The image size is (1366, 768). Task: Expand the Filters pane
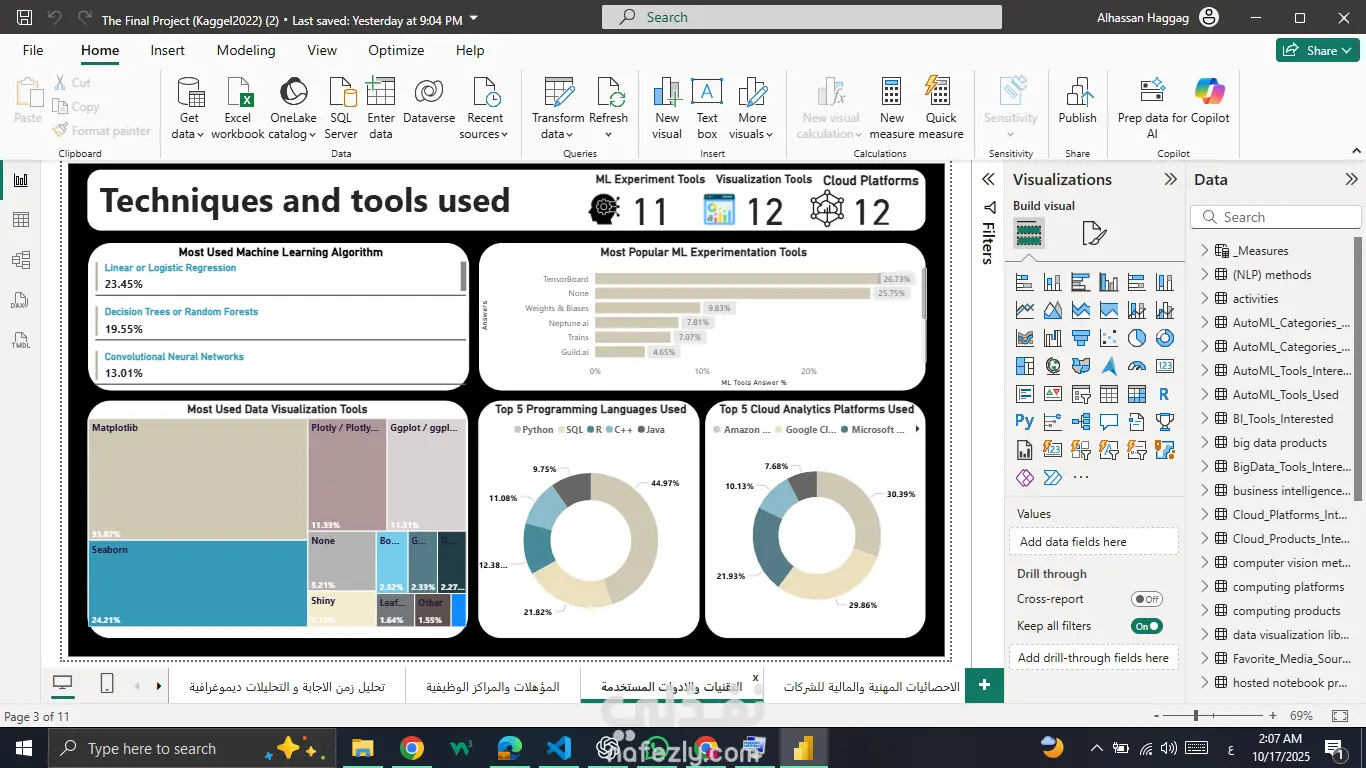pyautogui.click(x=988, y=180)
